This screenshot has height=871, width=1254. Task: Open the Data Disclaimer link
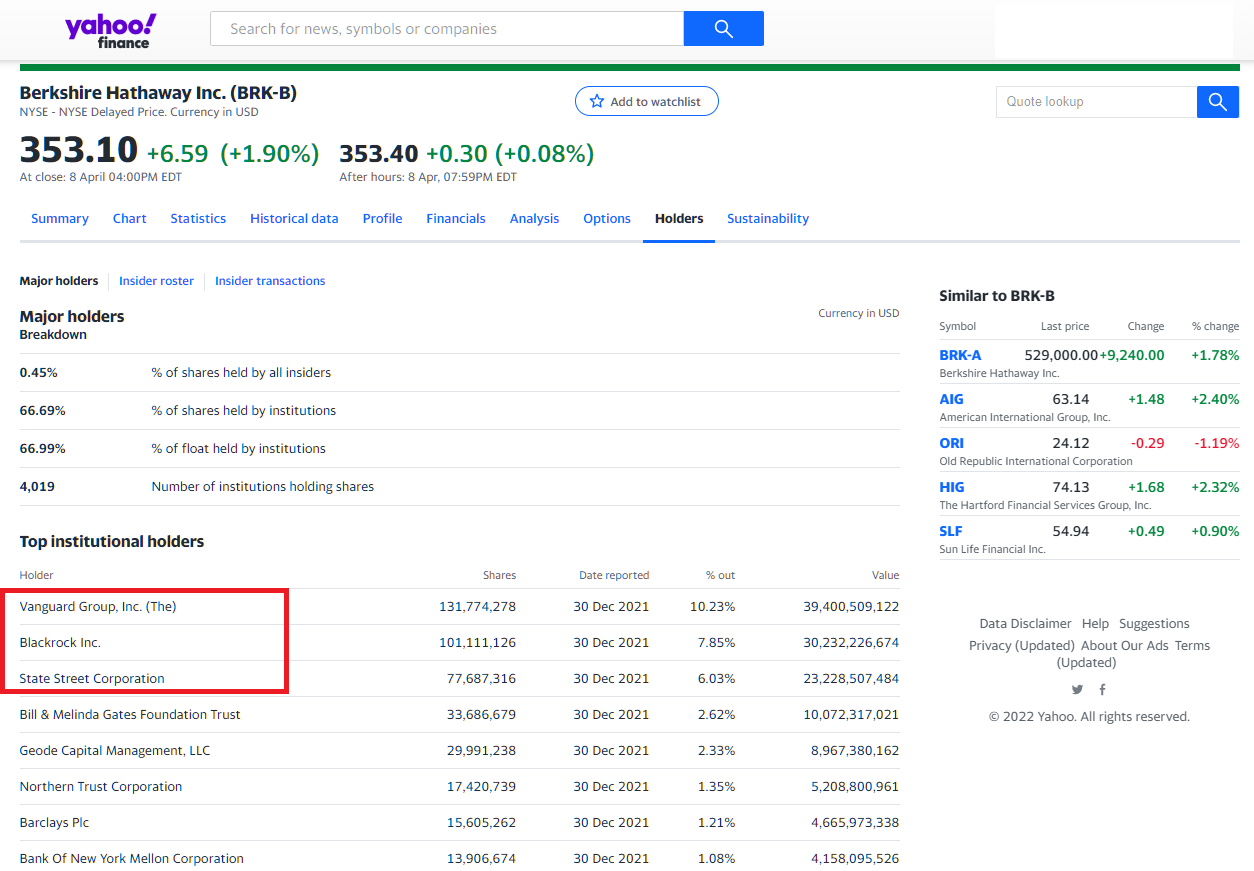[x=1025, y=624]
